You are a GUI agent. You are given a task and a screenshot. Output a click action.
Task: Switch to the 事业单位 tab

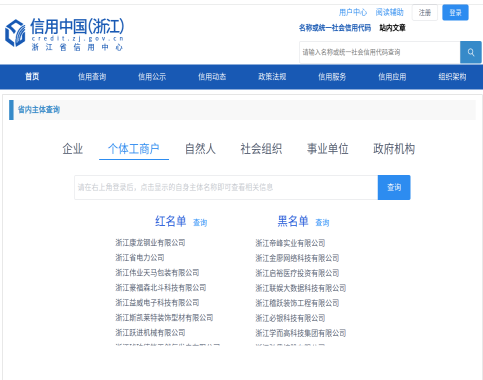click(328, 149)
